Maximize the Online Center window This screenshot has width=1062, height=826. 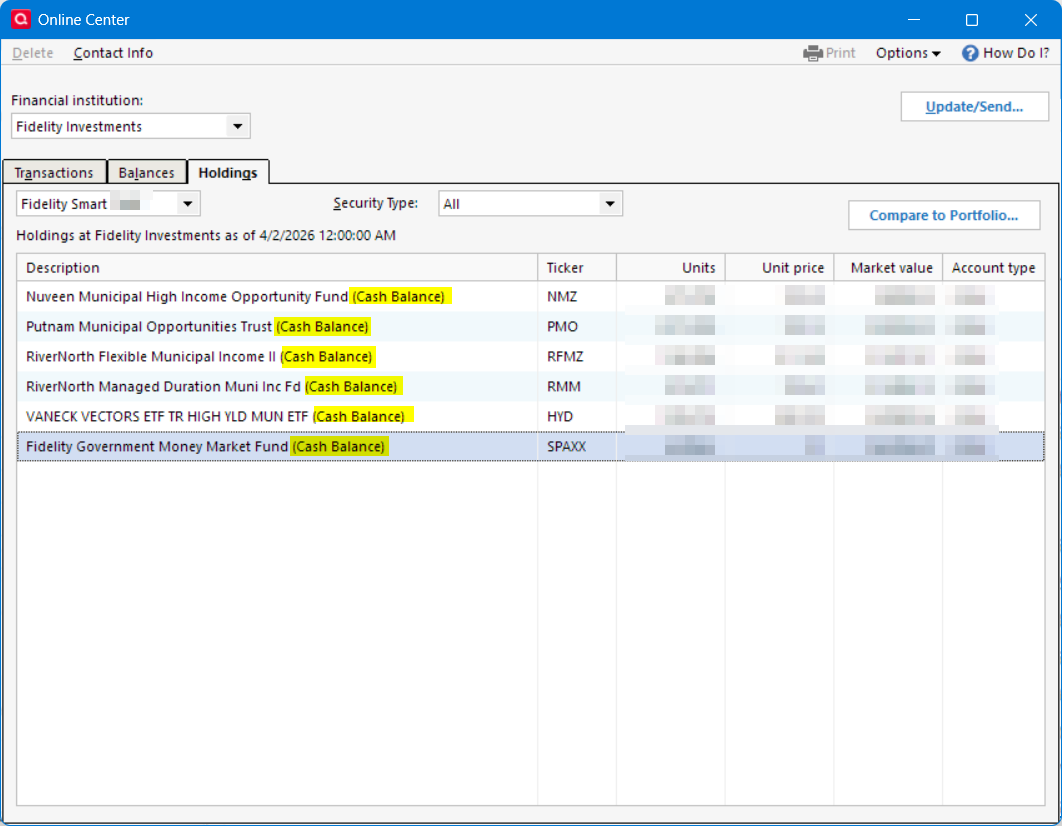click(971, 20)
